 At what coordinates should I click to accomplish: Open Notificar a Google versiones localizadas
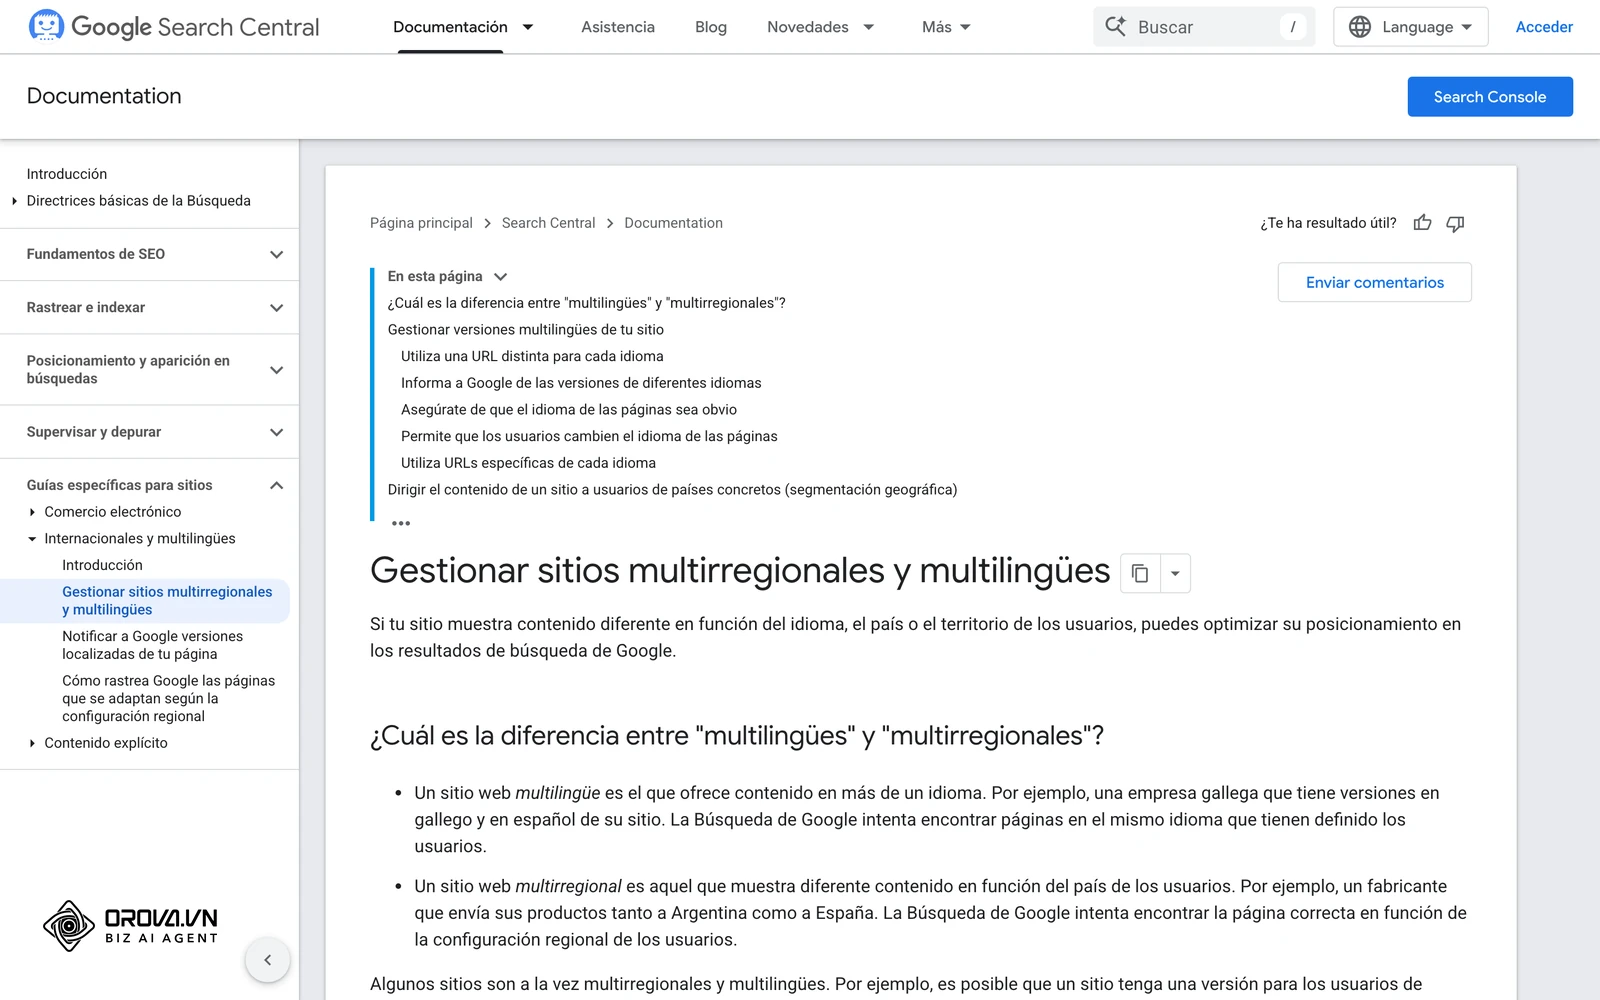click(x=153, y=645)
